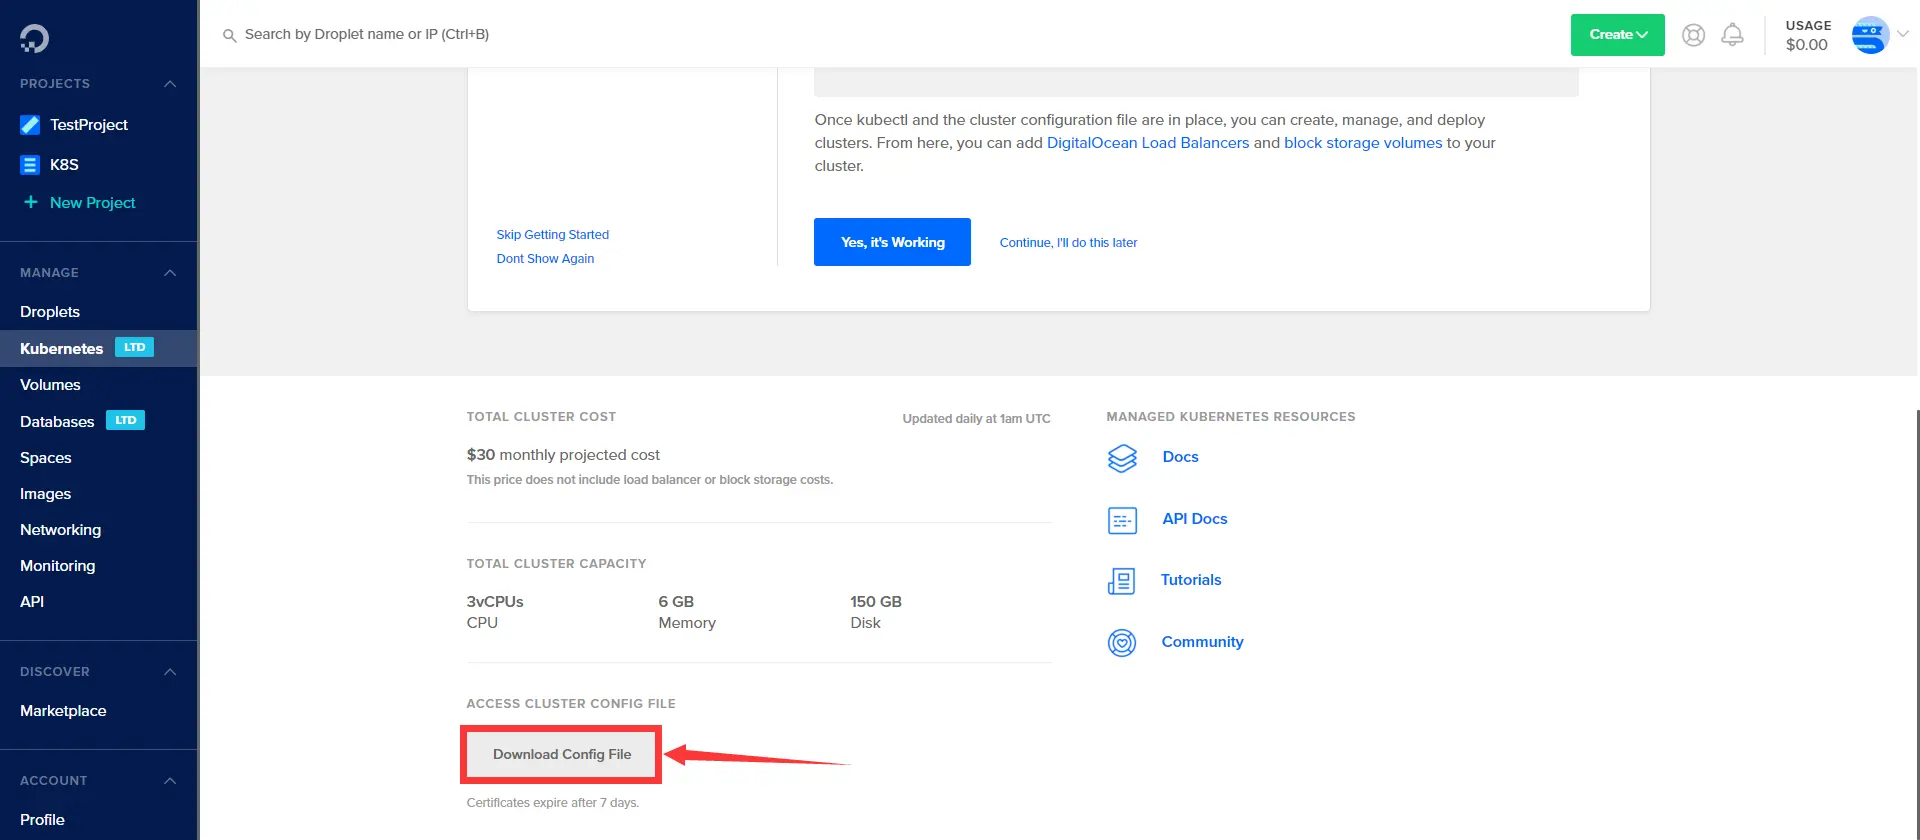Click the "3vCPUs" capacity value
Screen dimensions: 1920x840
click(x=495, y=602)
